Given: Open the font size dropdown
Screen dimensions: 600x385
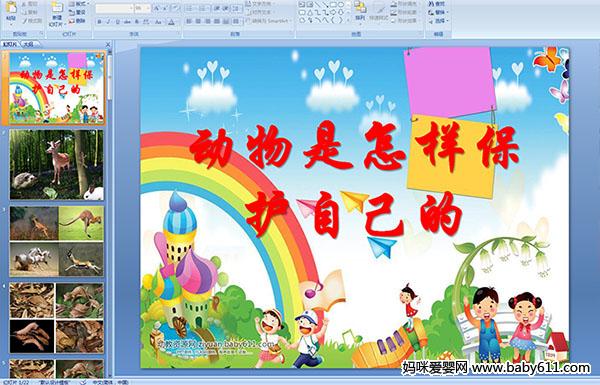Looking at the screenshot, I should 142,8.
